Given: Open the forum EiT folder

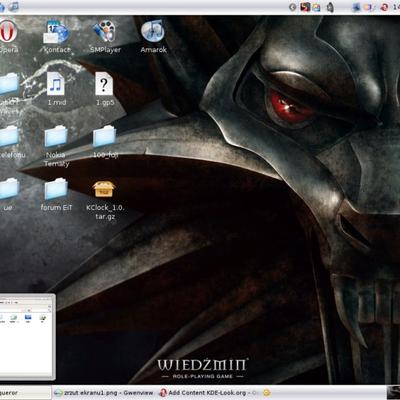Looking at the screenshot, I should click(56, 189).
